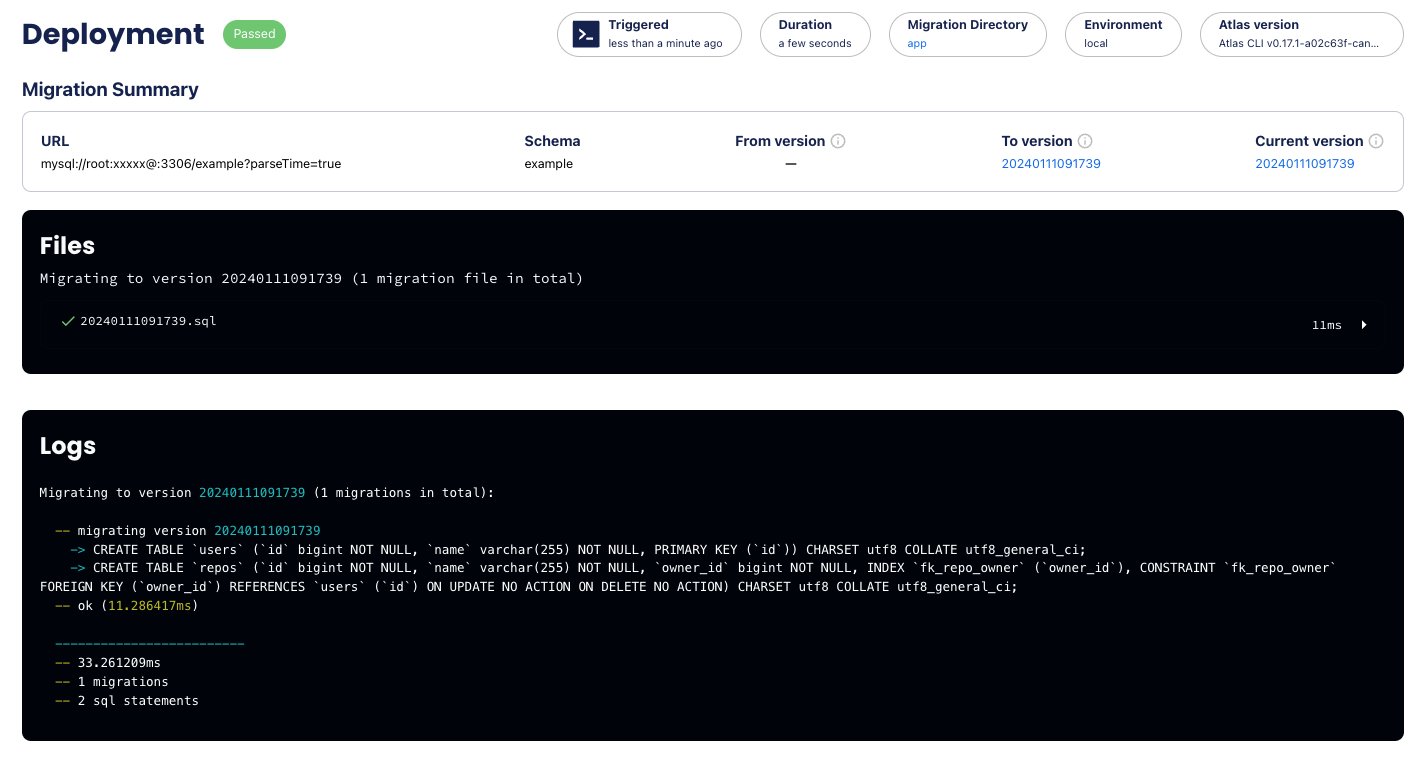Screen dimensions: 1427x771
Task: Click 'Migrating to version' line in Files panel
Action: [x=311, y=279]
